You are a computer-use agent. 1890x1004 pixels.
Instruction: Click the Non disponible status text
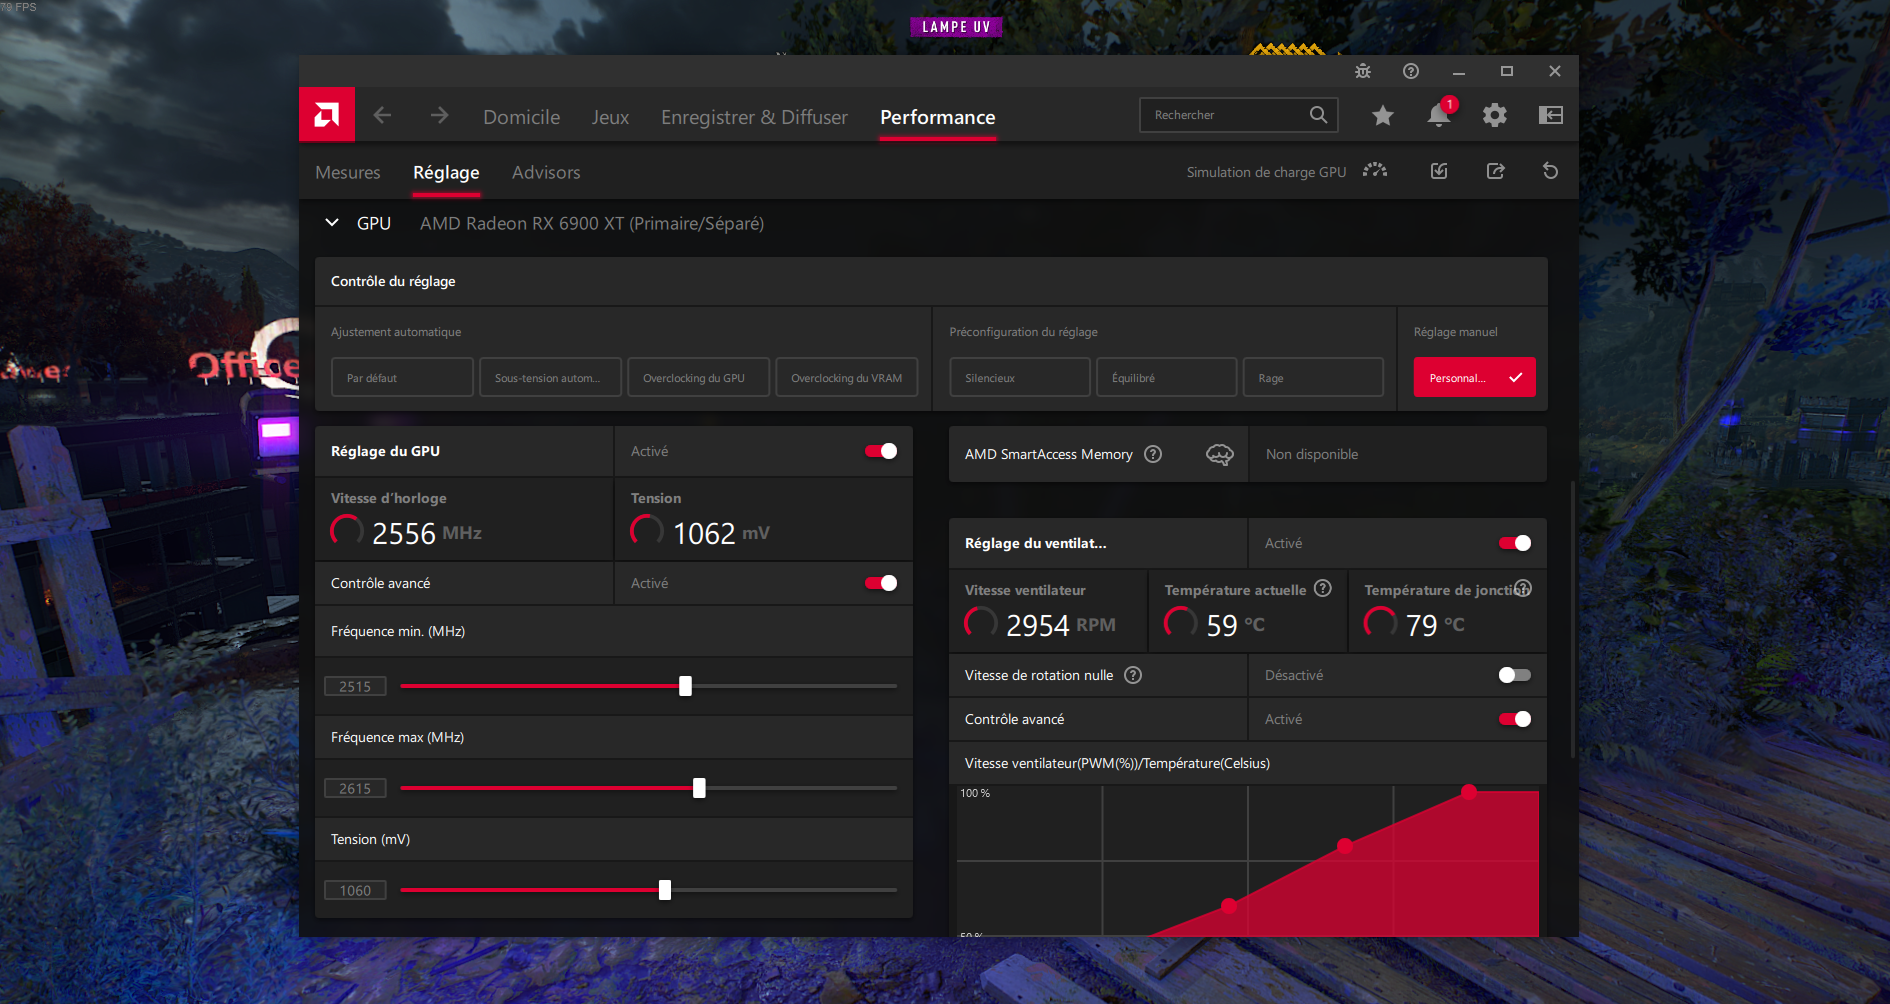click(1312, 454)
